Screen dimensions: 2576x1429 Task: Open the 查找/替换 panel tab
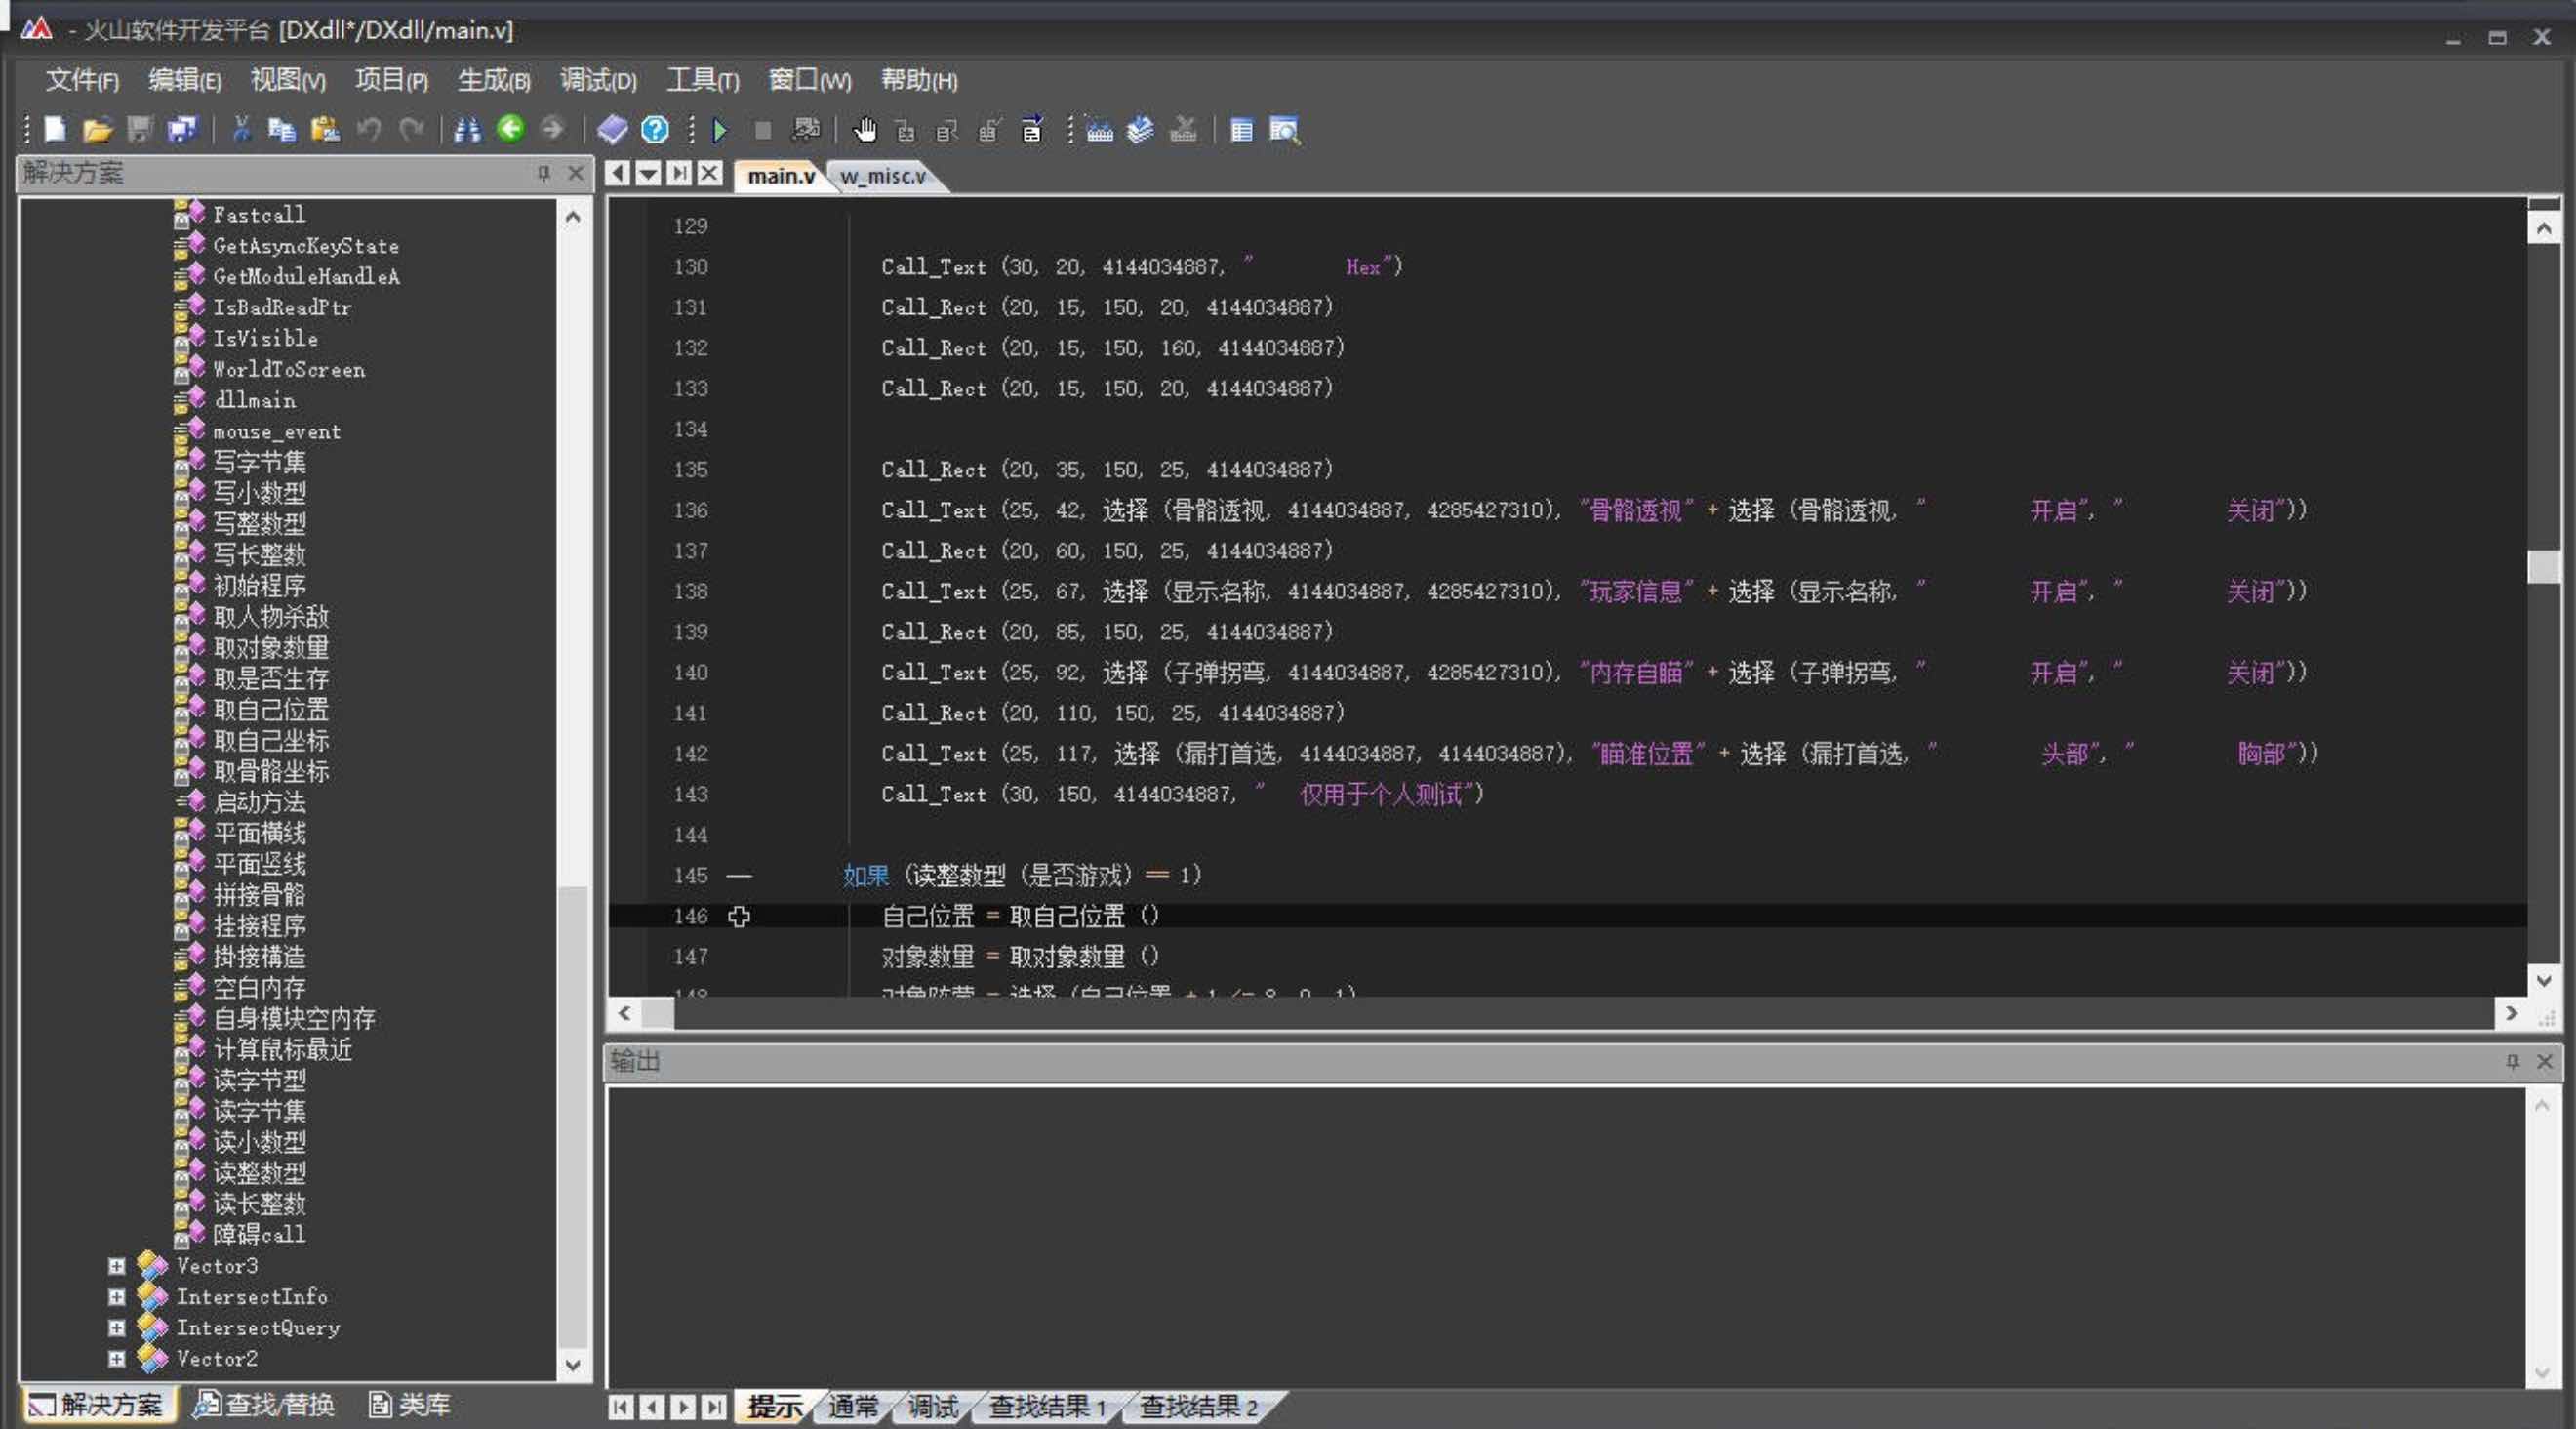(265, 1404)
